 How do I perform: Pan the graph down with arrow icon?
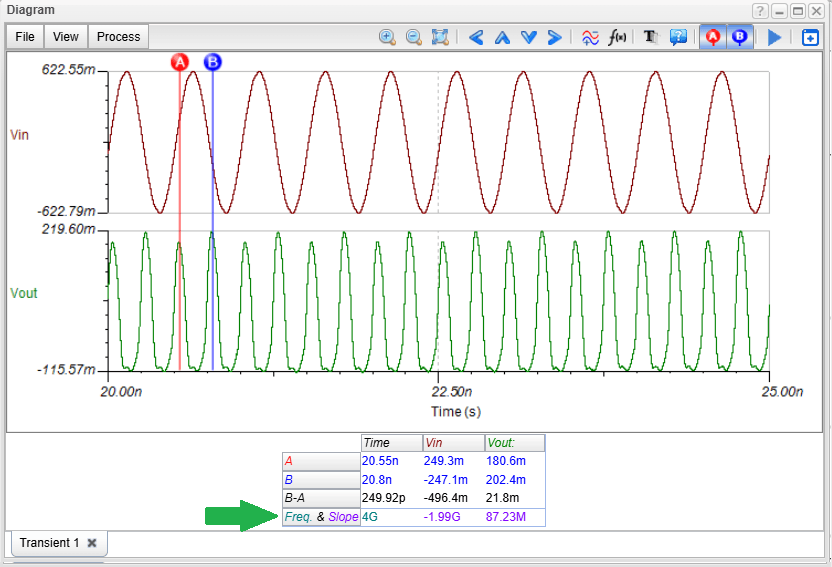(528, 37)
